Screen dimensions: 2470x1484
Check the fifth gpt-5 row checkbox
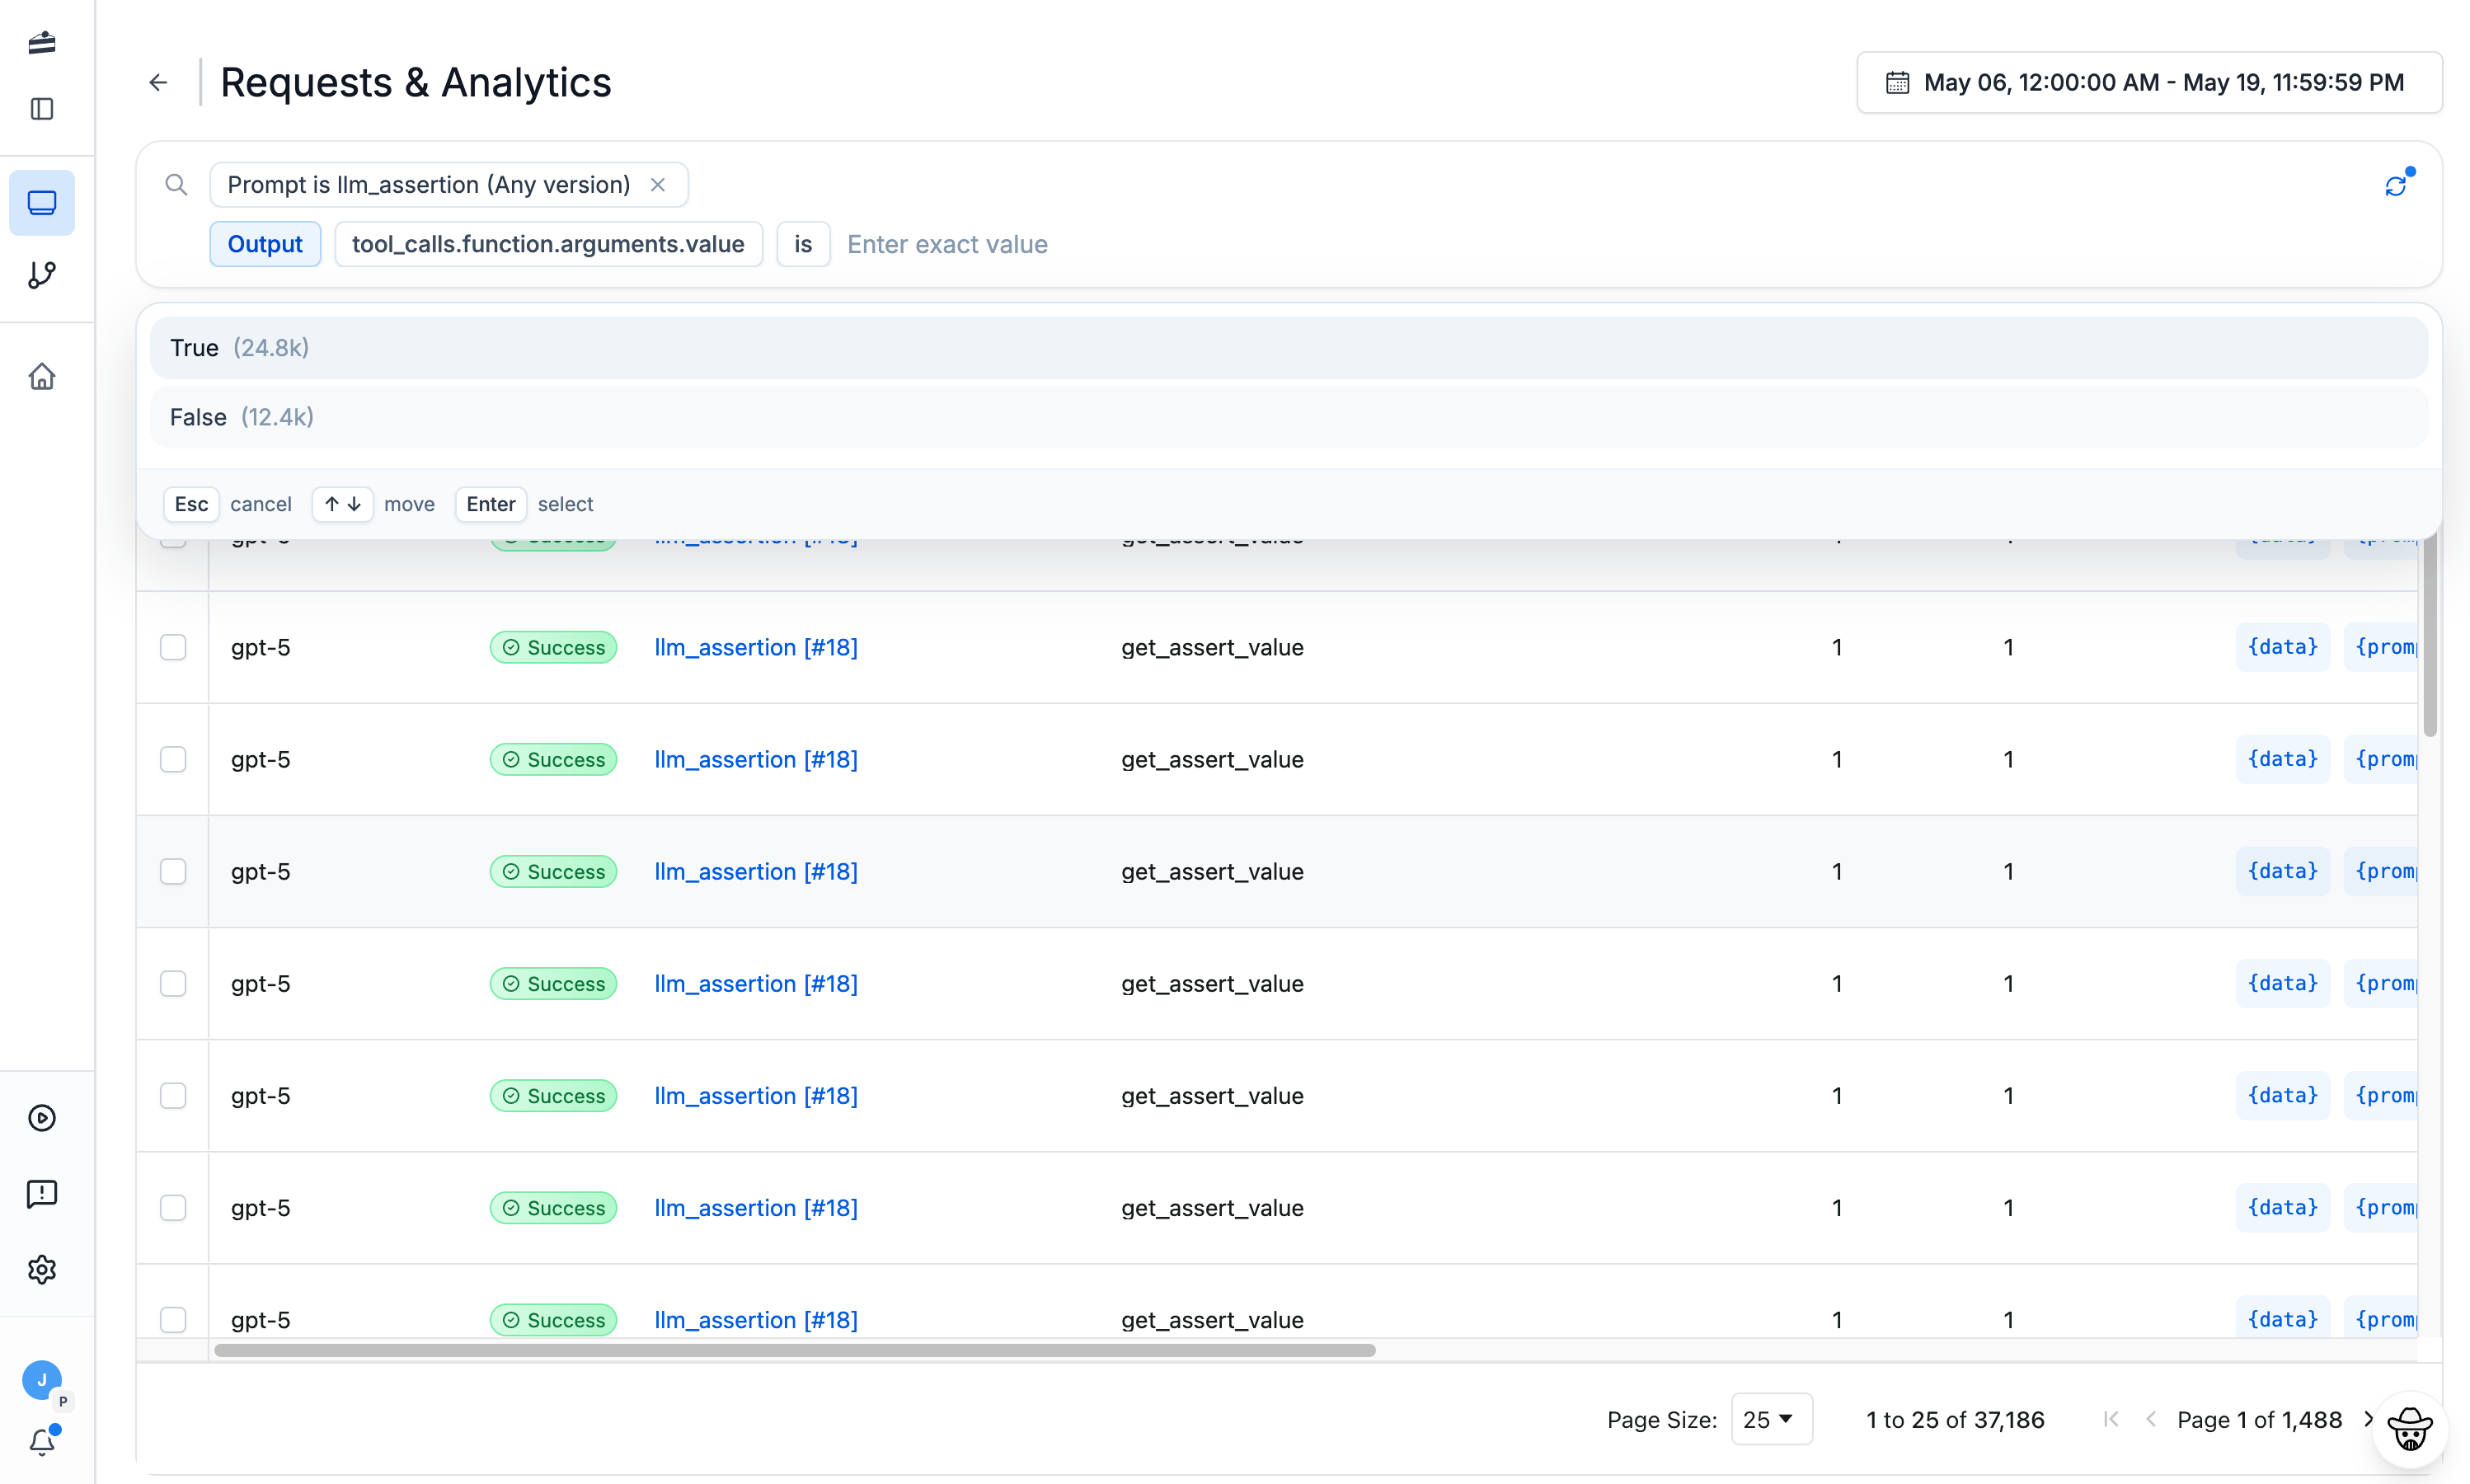click(x=173, y=1095)
